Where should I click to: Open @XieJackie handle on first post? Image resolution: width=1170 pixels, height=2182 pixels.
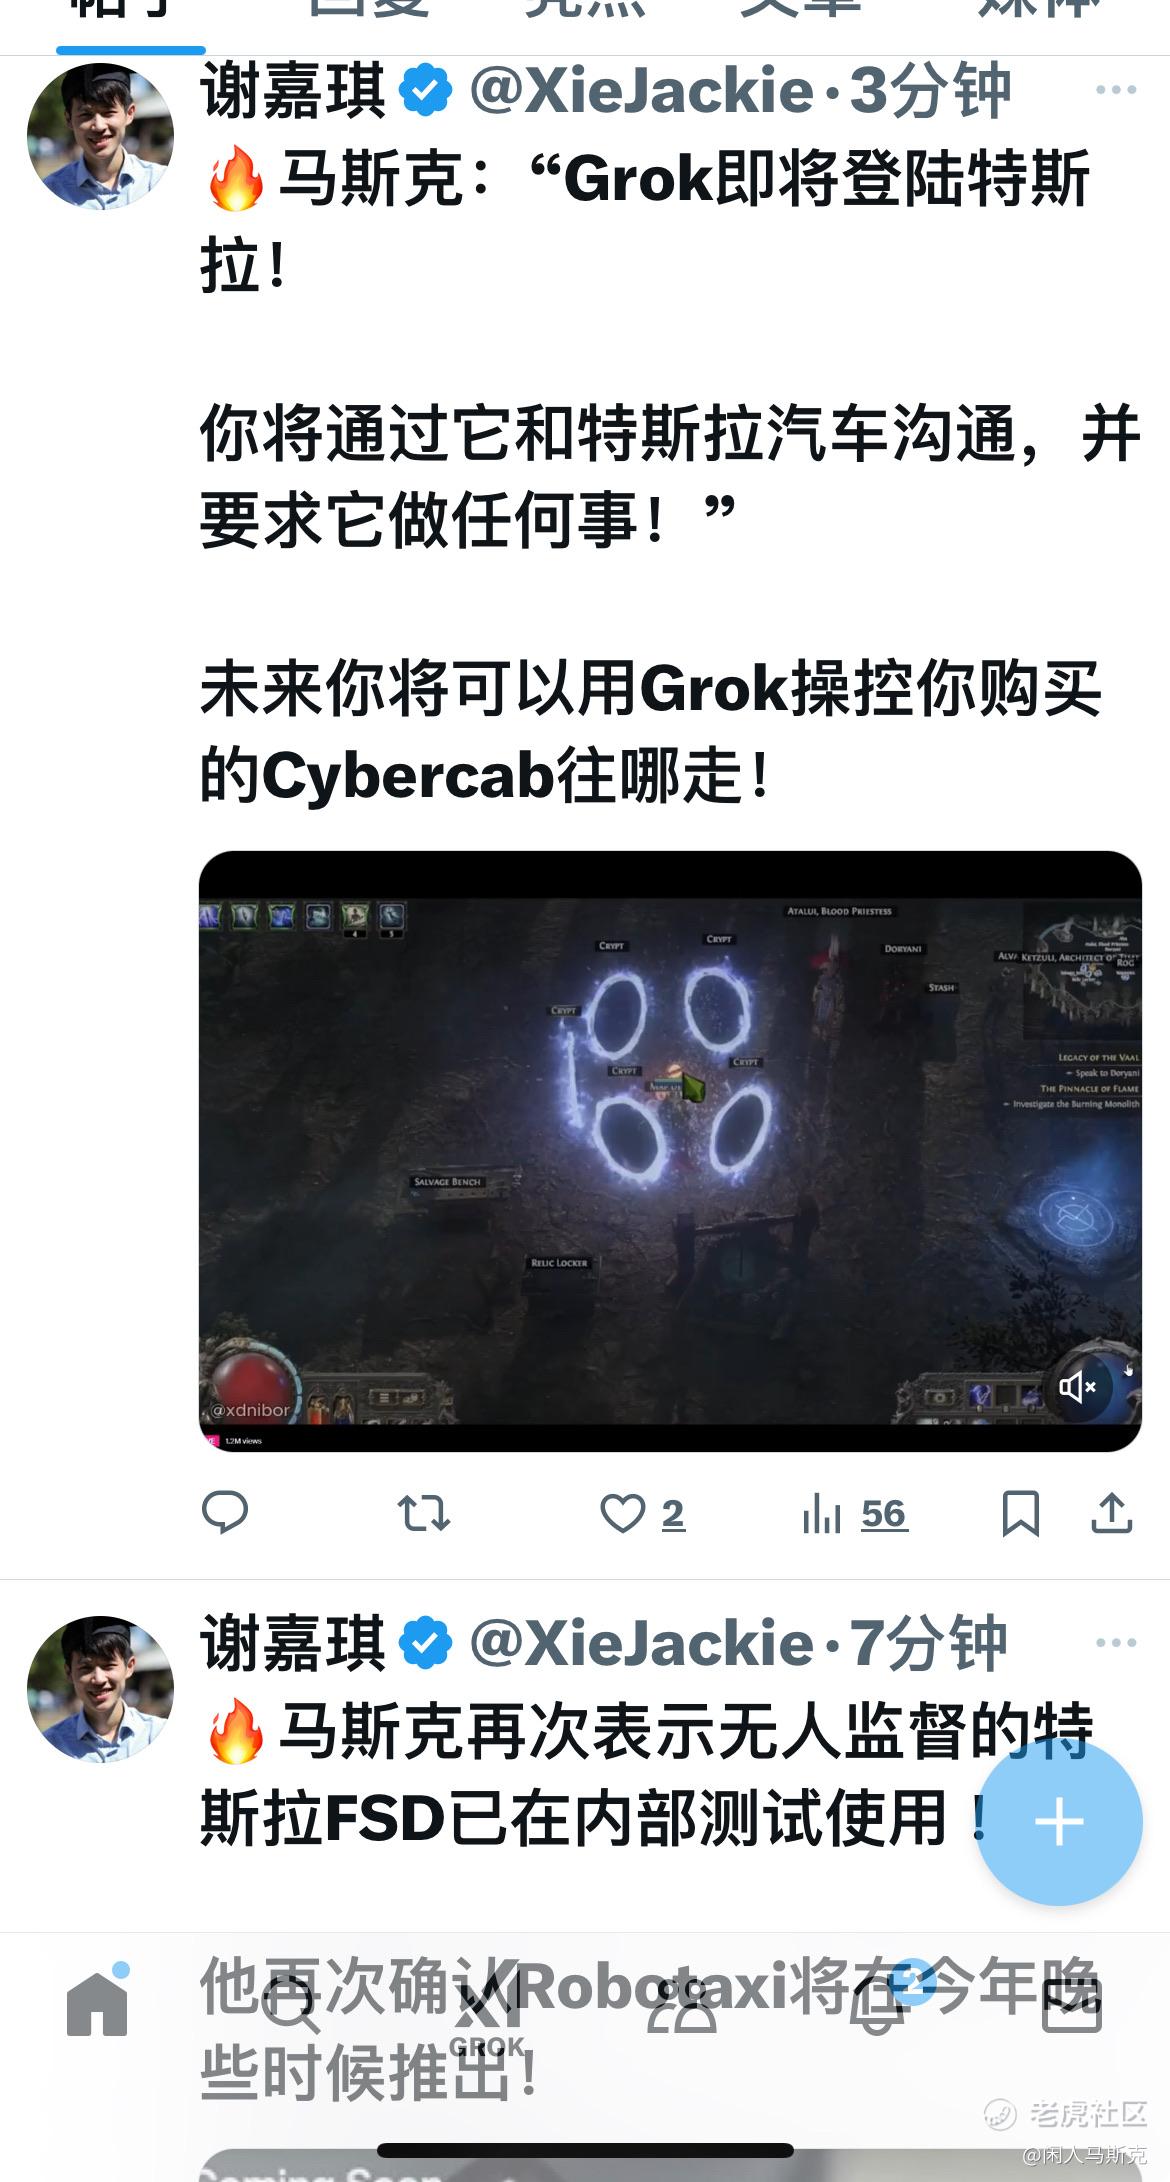click(641, 91)
